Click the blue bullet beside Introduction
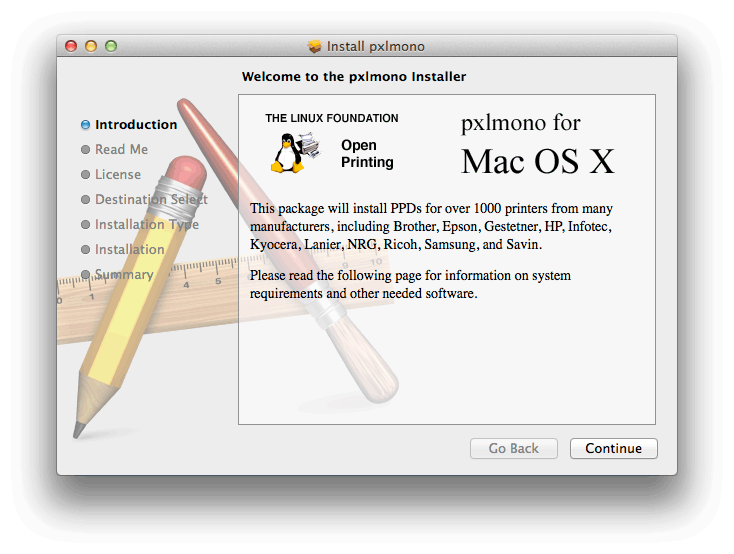Image resolution: width=734 pixels, height=554 pixels. tap(85, 125)
